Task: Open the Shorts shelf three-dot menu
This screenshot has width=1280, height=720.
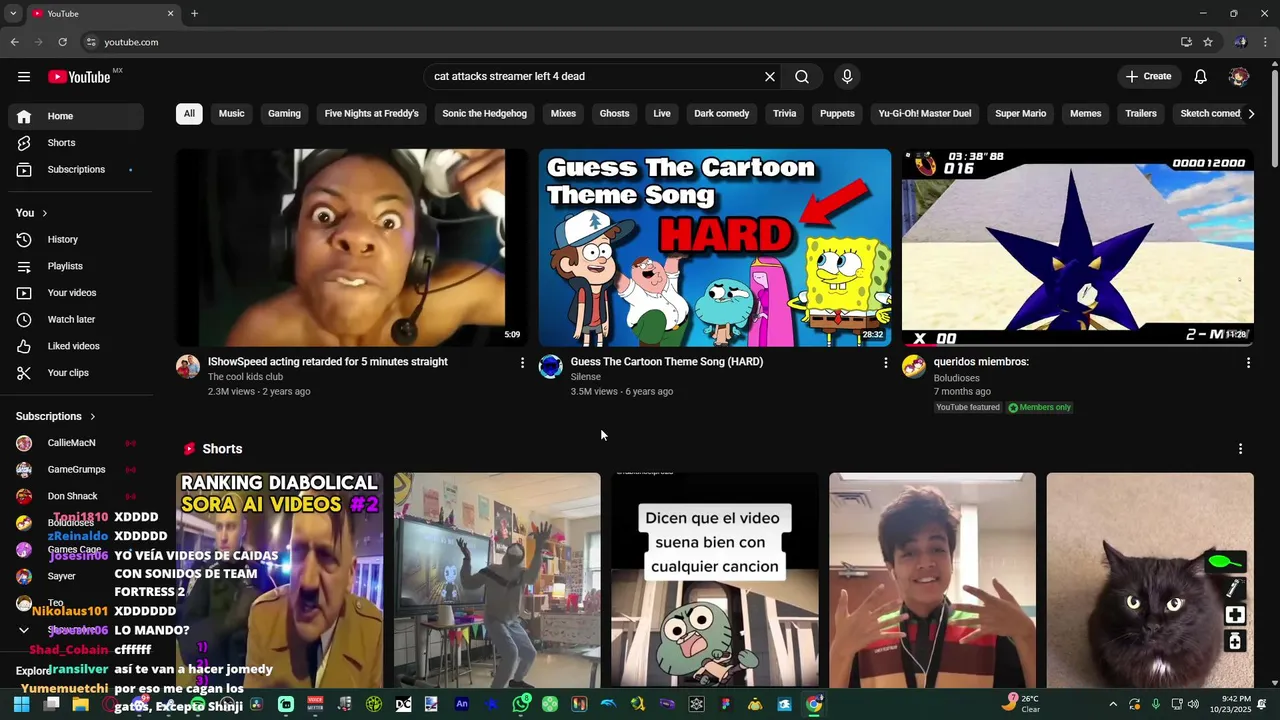Action: pyautogui.click(x=1240, y=449)
